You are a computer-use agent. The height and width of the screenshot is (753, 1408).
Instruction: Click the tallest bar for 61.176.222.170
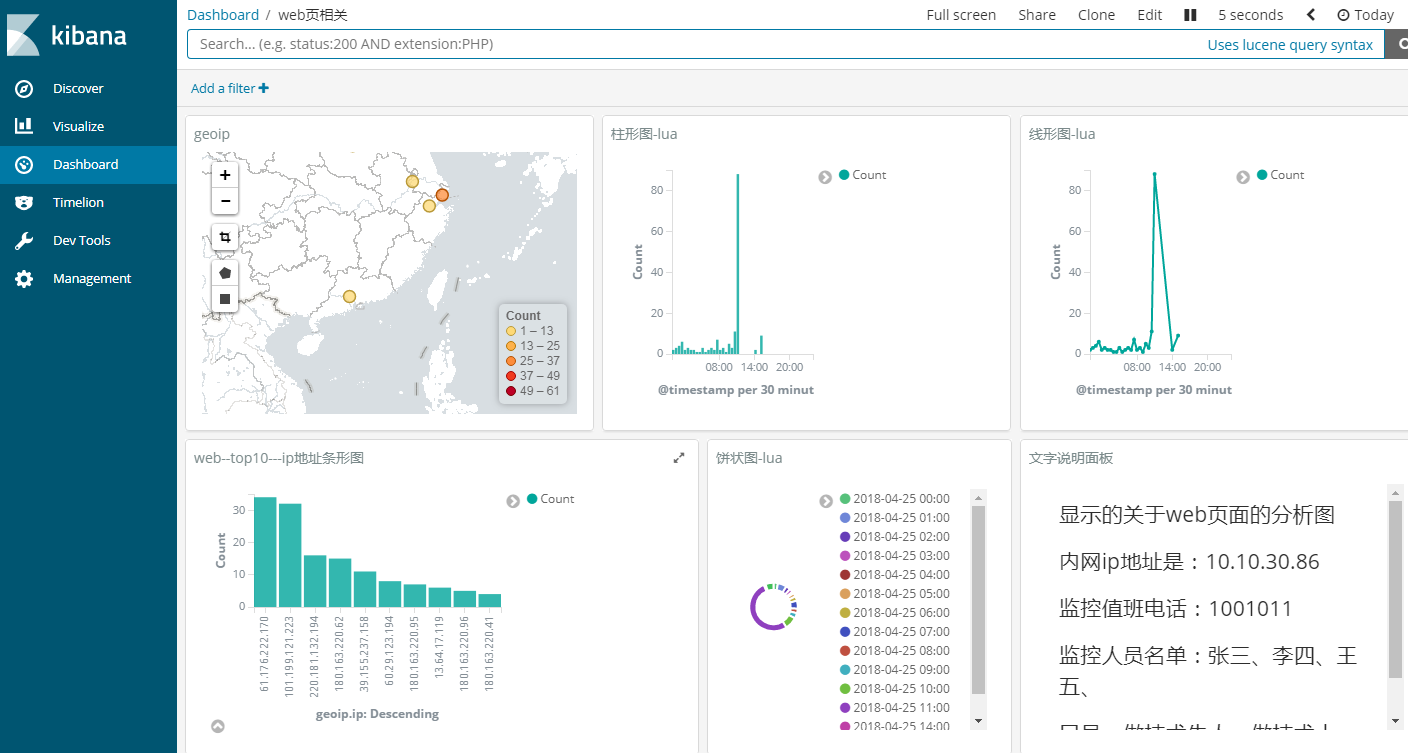265,552
